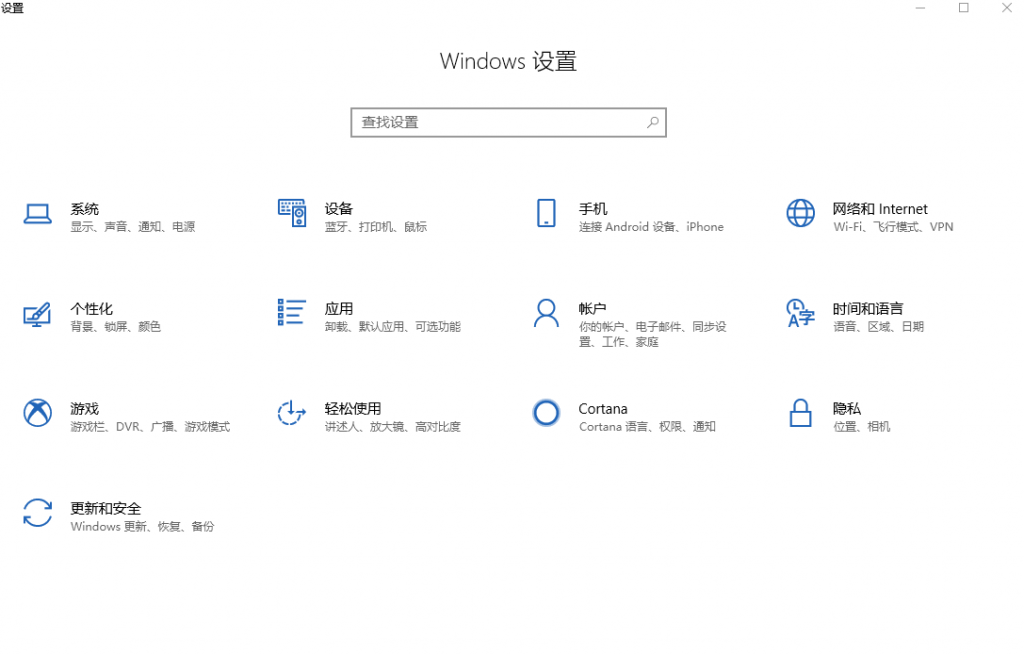Open the 个性化 paintbrush icon

click(x=37, y=314)
